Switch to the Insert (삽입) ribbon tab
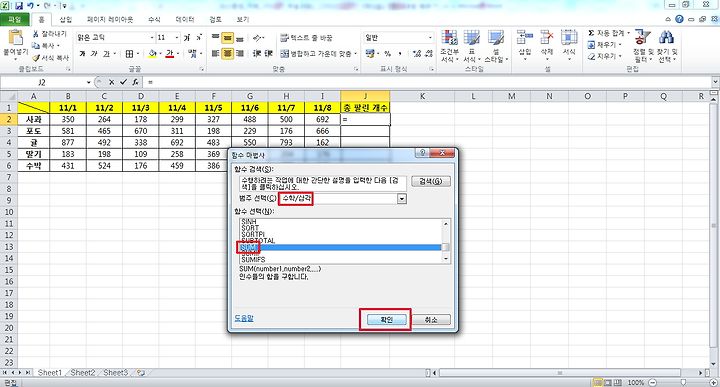This screenshot has width=720, height=387. click(x=66, y=20)
